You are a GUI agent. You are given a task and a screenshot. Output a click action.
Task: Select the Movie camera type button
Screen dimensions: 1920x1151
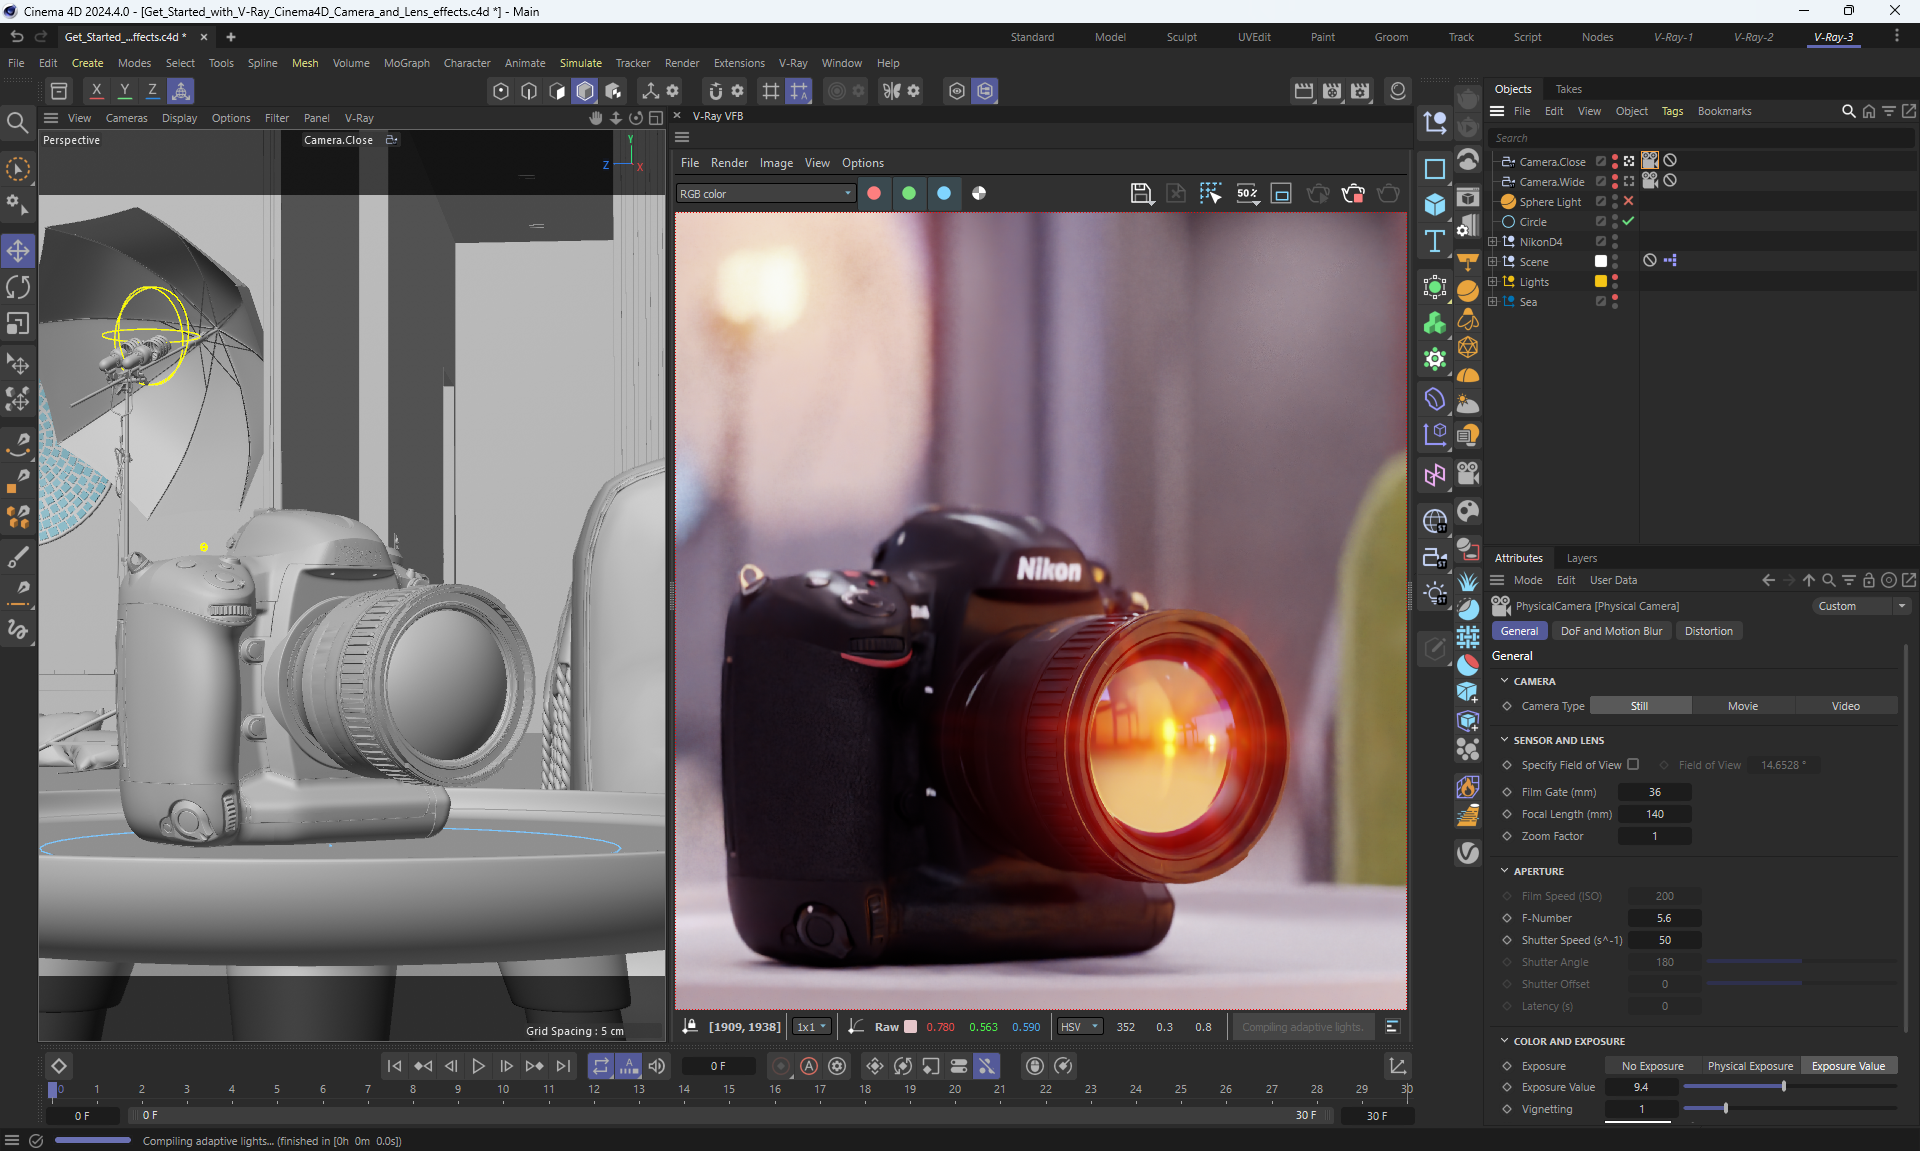pos(1742,706)
